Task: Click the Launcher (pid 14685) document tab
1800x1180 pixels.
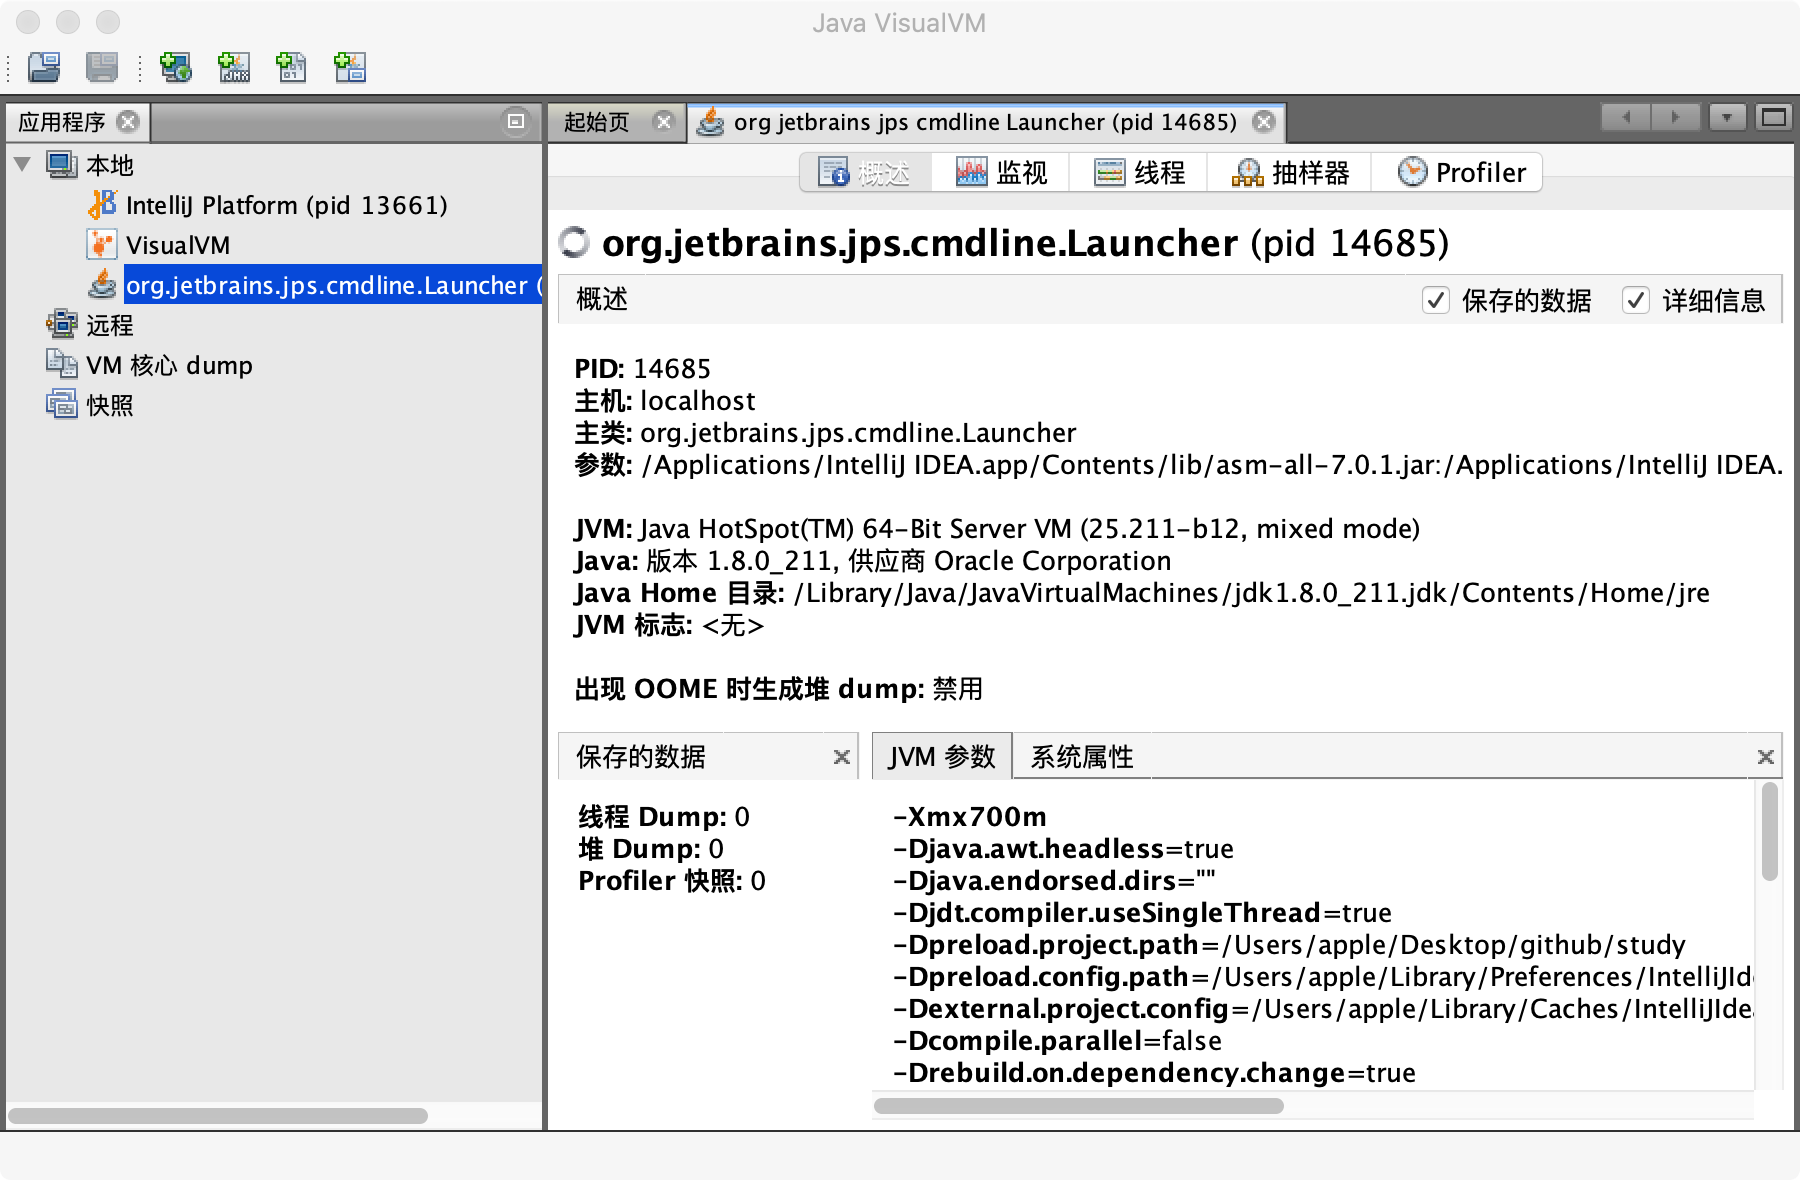Action: point(985,122)
